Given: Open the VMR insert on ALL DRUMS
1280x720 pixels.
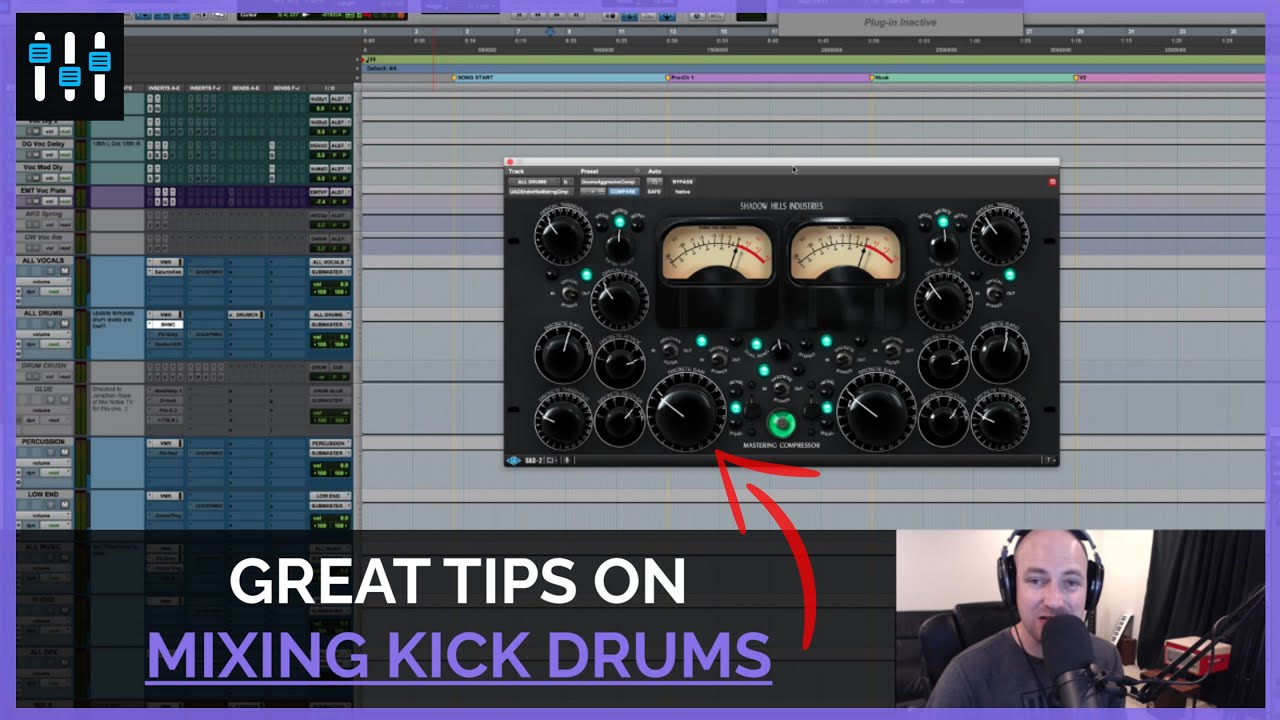Looking at the screenshot, I should point(165,314).
